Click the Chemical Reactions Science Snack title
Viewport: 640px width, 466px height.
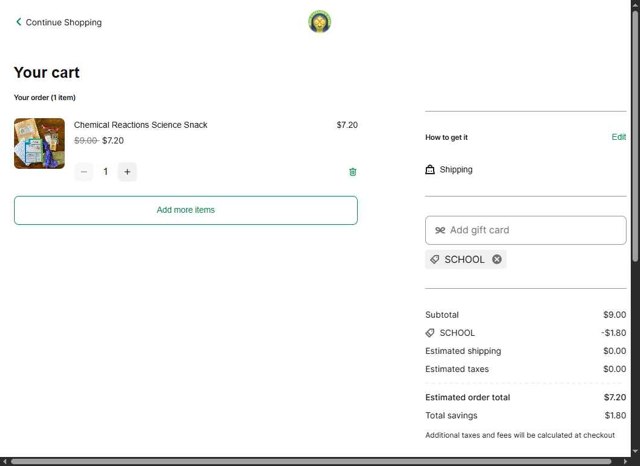141,125
